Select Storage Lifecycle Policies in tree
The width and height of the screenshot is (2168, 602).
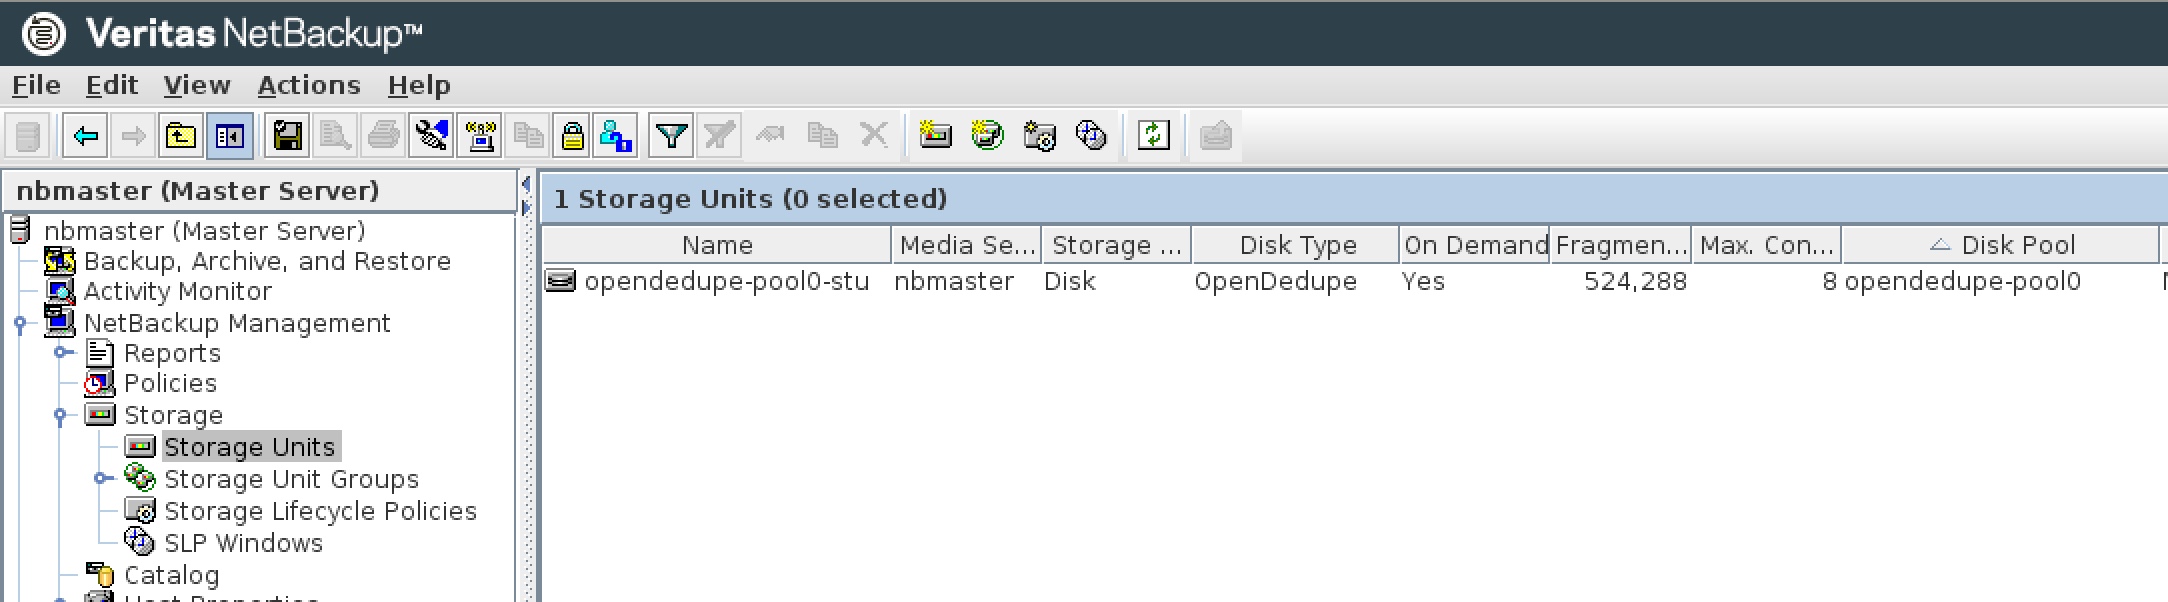tap(320, 511)
